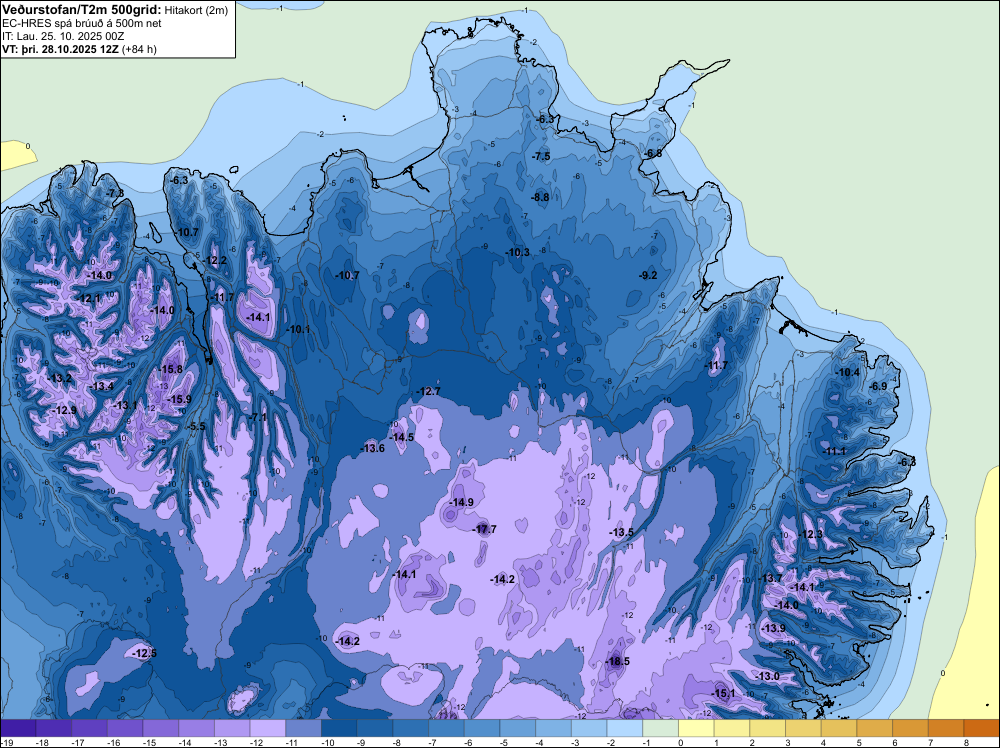Click the -14.5 temperature reading
This screenshot has width=1000, height=748.
tap(402, 437)
